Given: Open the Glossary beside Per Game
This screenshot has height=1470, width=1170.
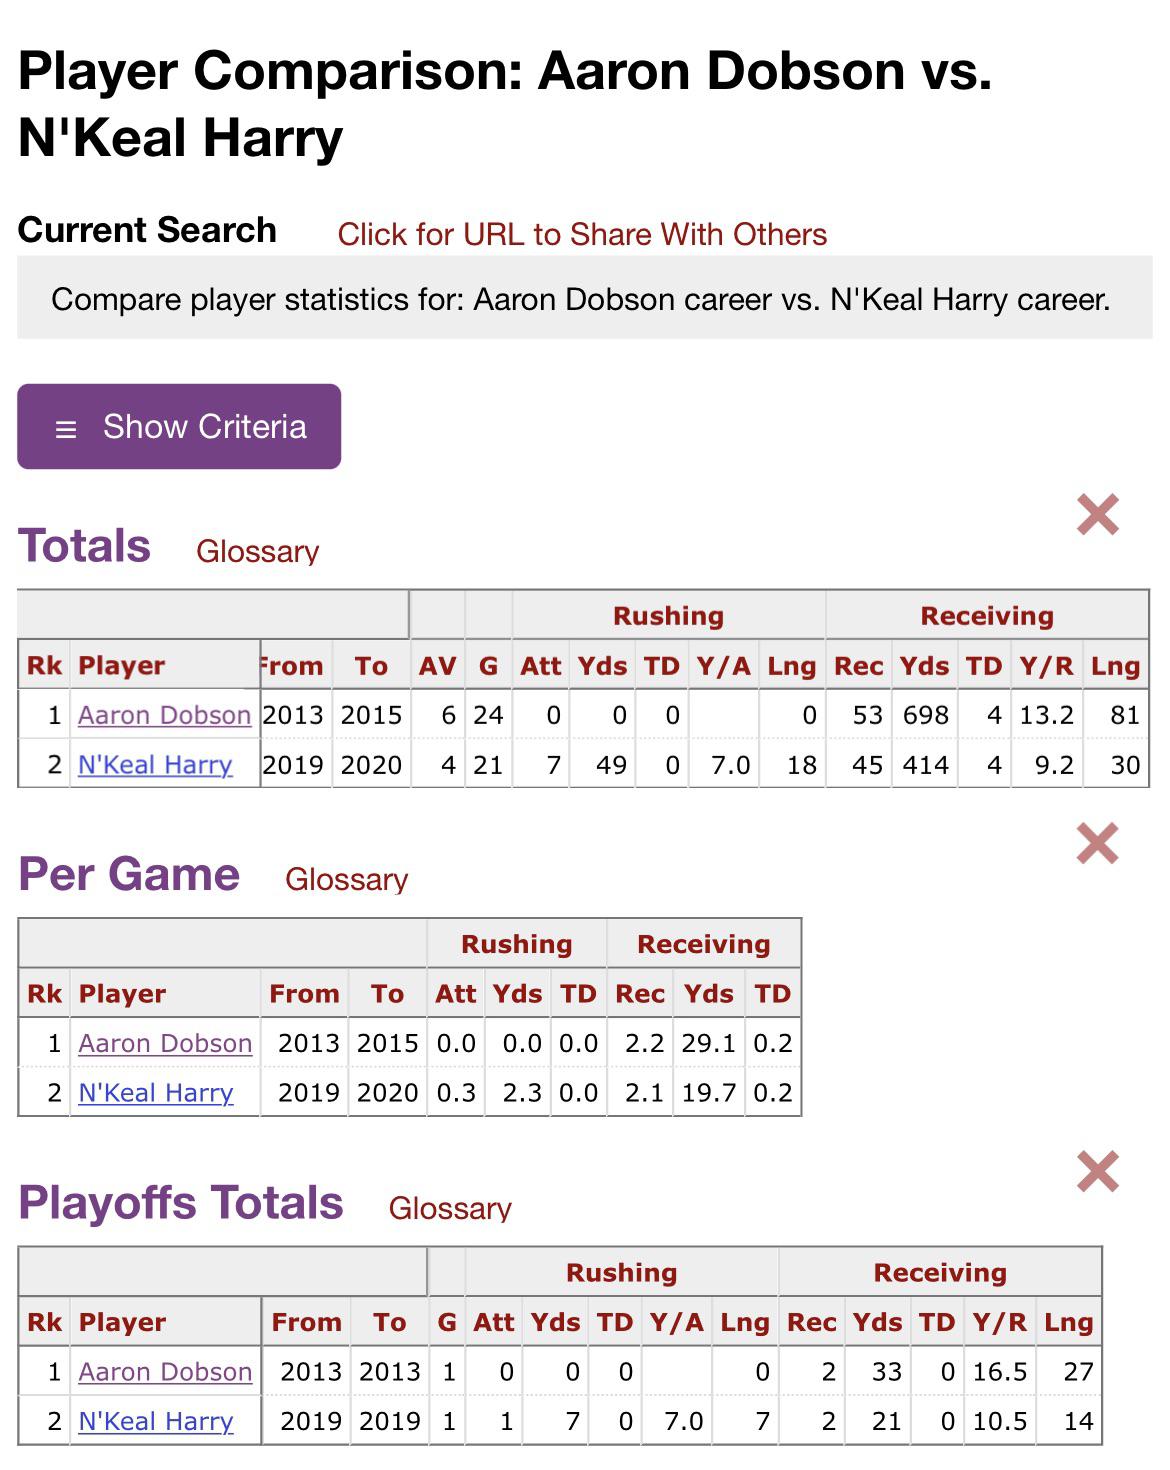Looking at the screenshot, I should point(346,881).
